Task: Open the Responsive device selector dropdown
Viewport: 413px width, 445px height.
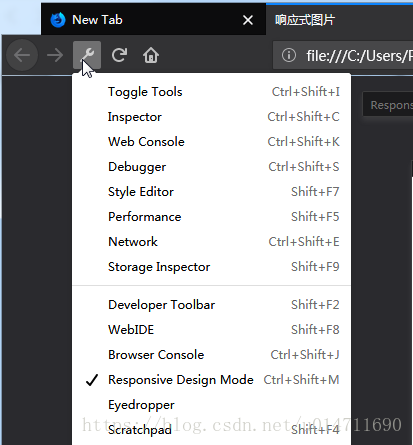Action: pyautogui.click(x=388, y=105)
